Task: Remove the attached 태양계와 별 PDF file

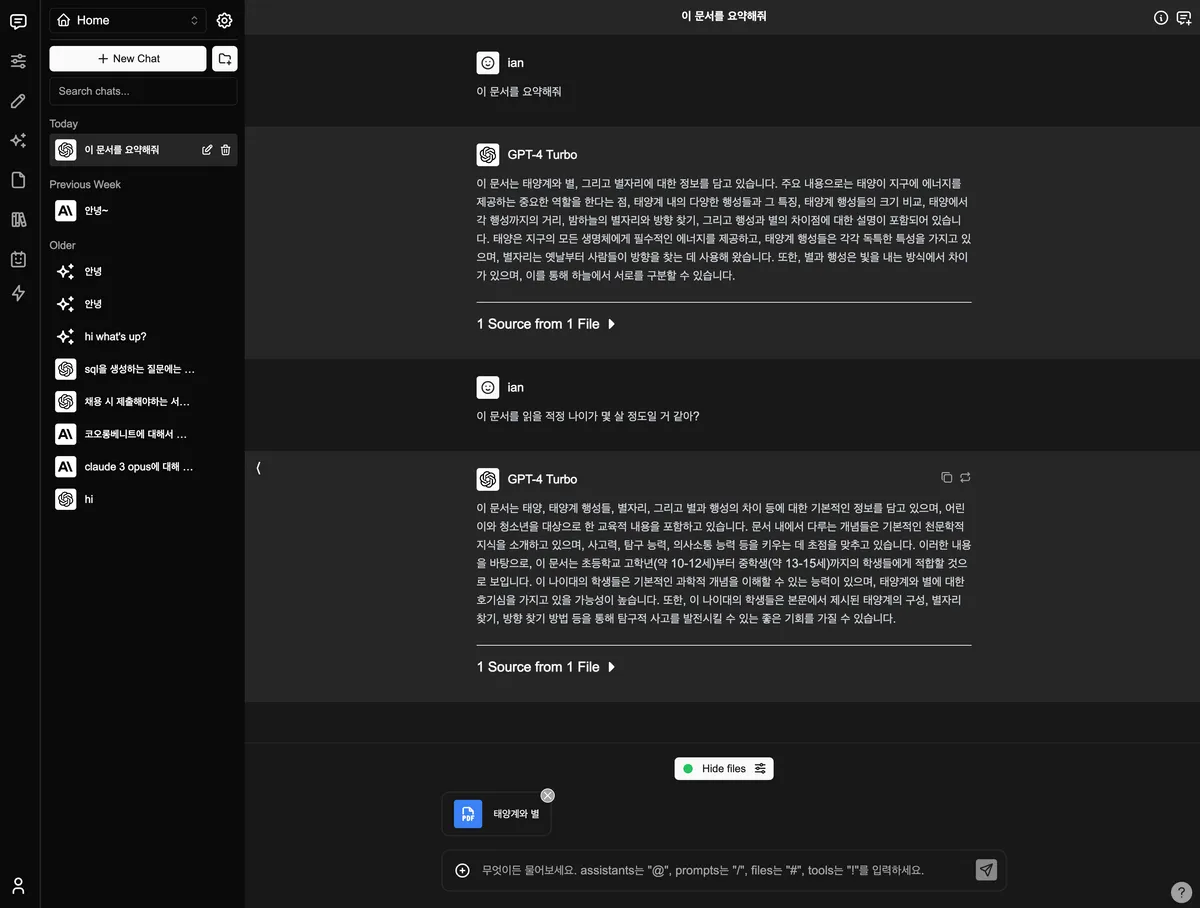Action: coord(547,795)
